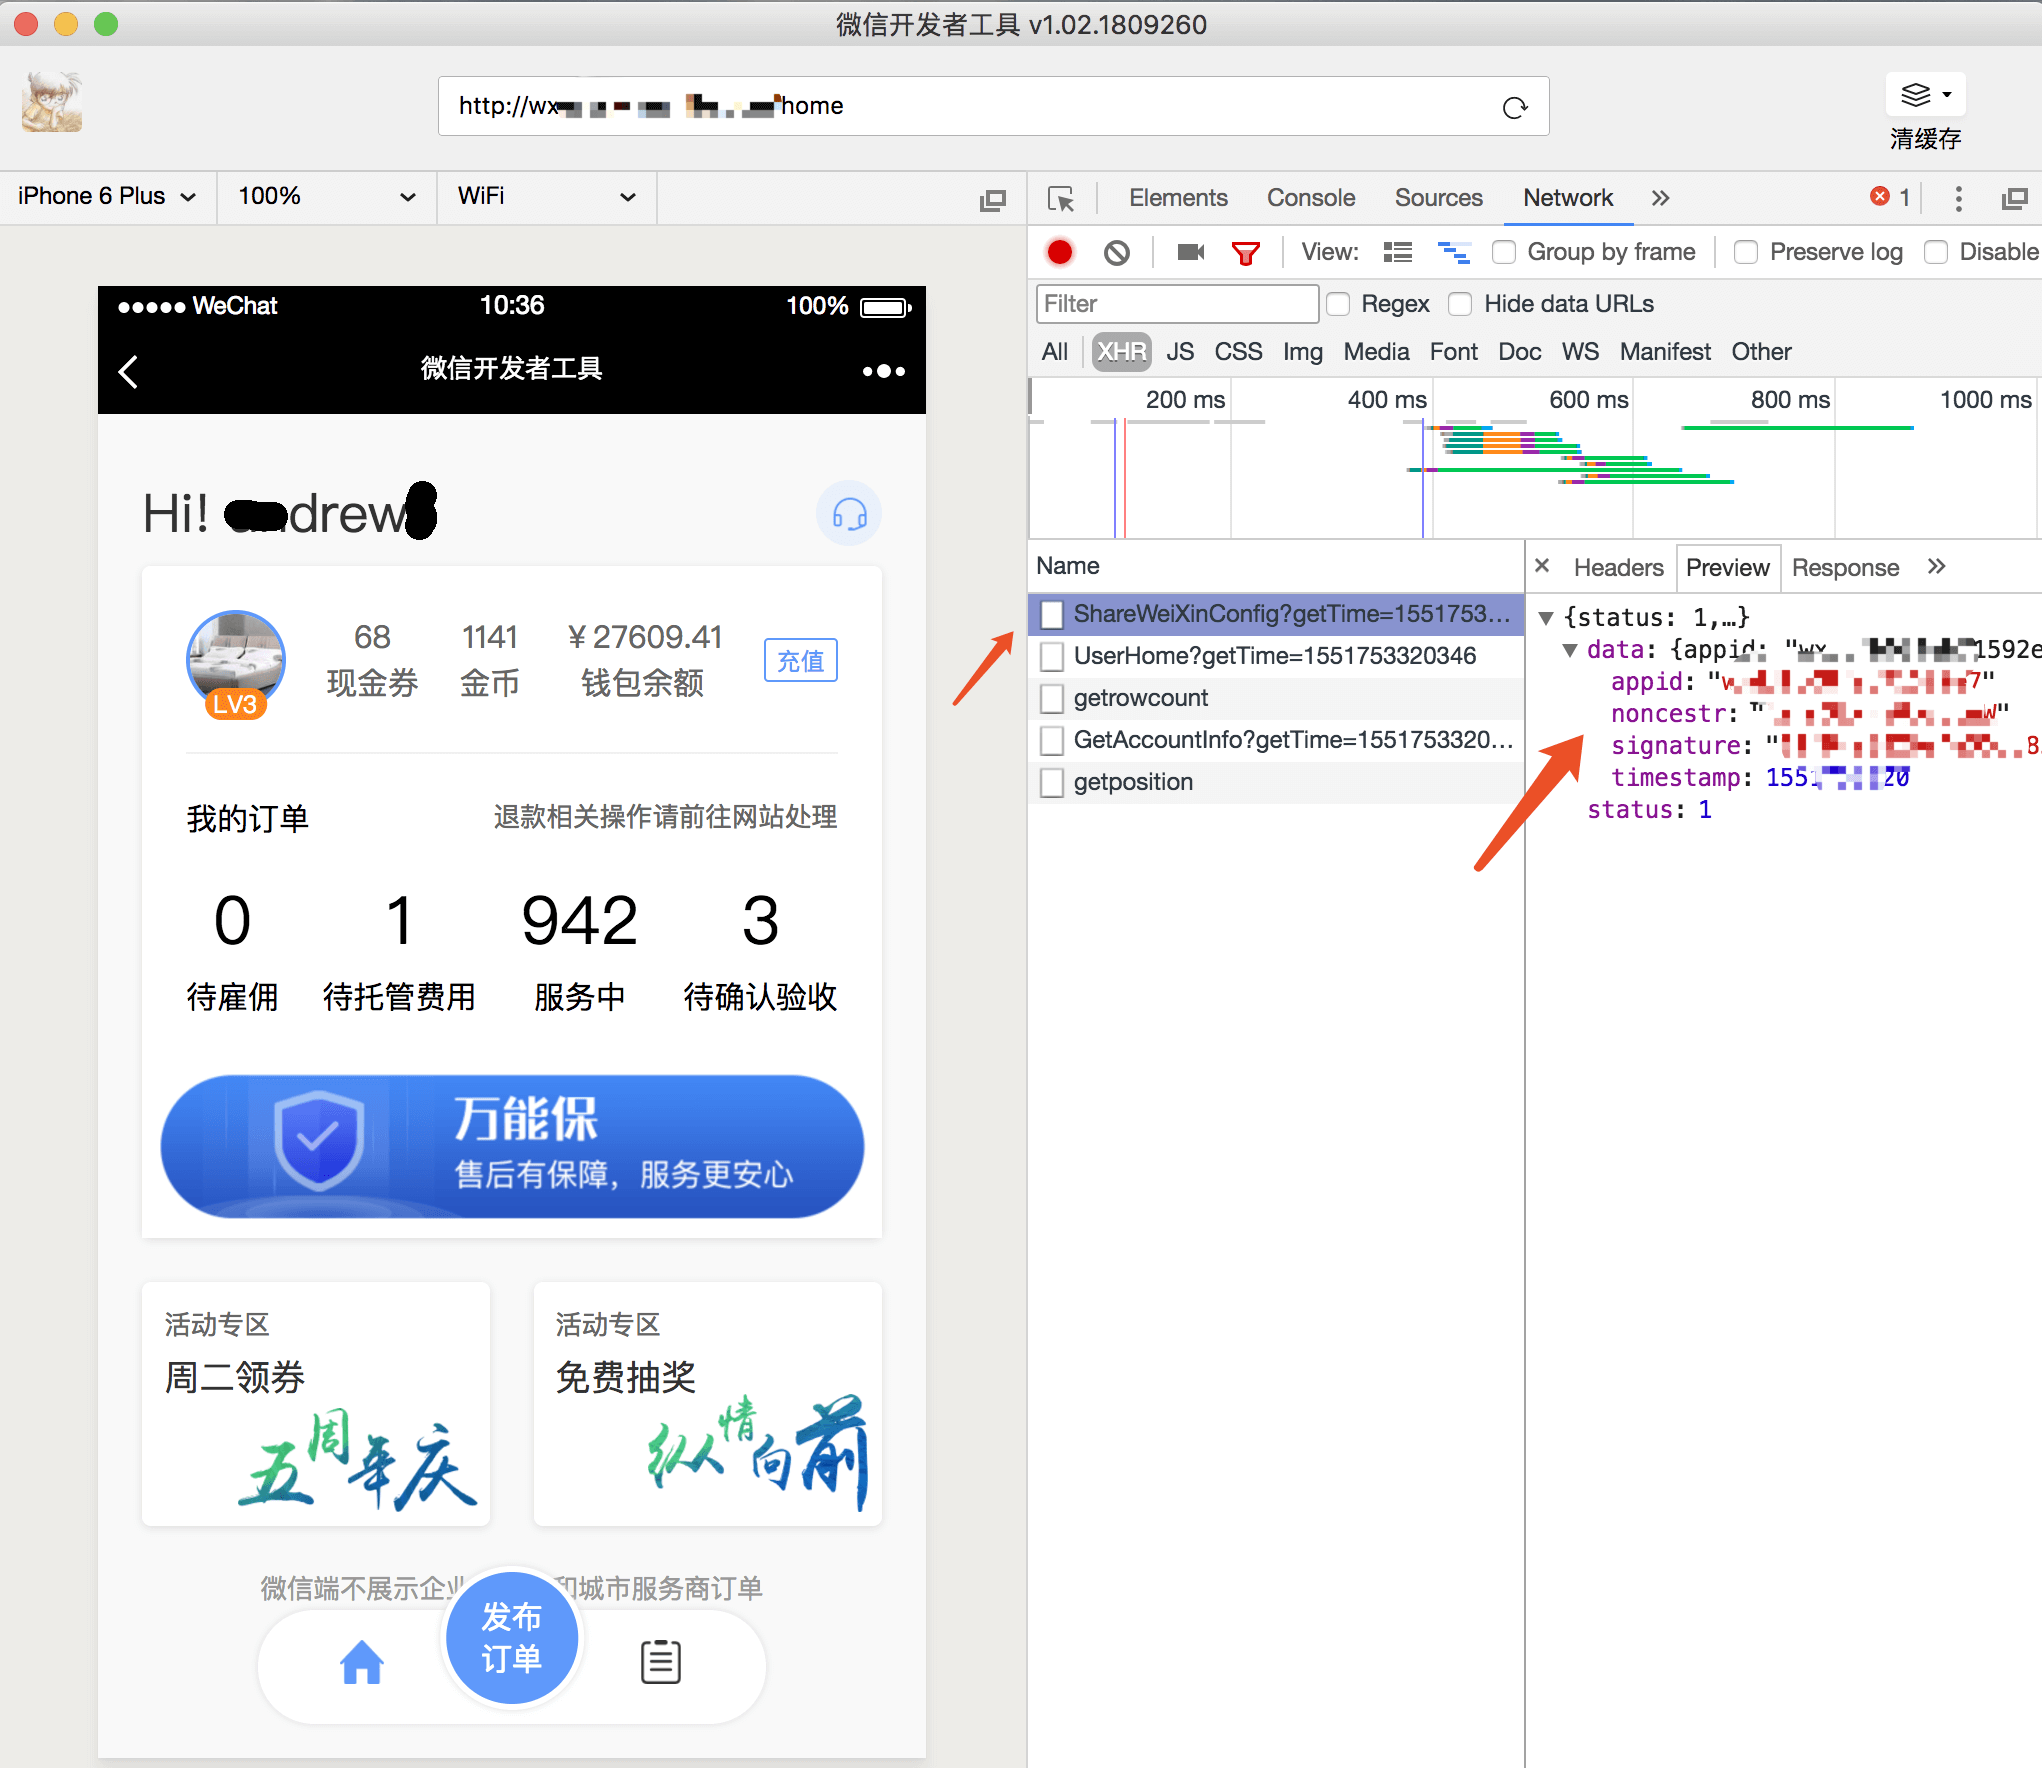
Task: Collapse the data object in preview
Action: click(1570, 650)
